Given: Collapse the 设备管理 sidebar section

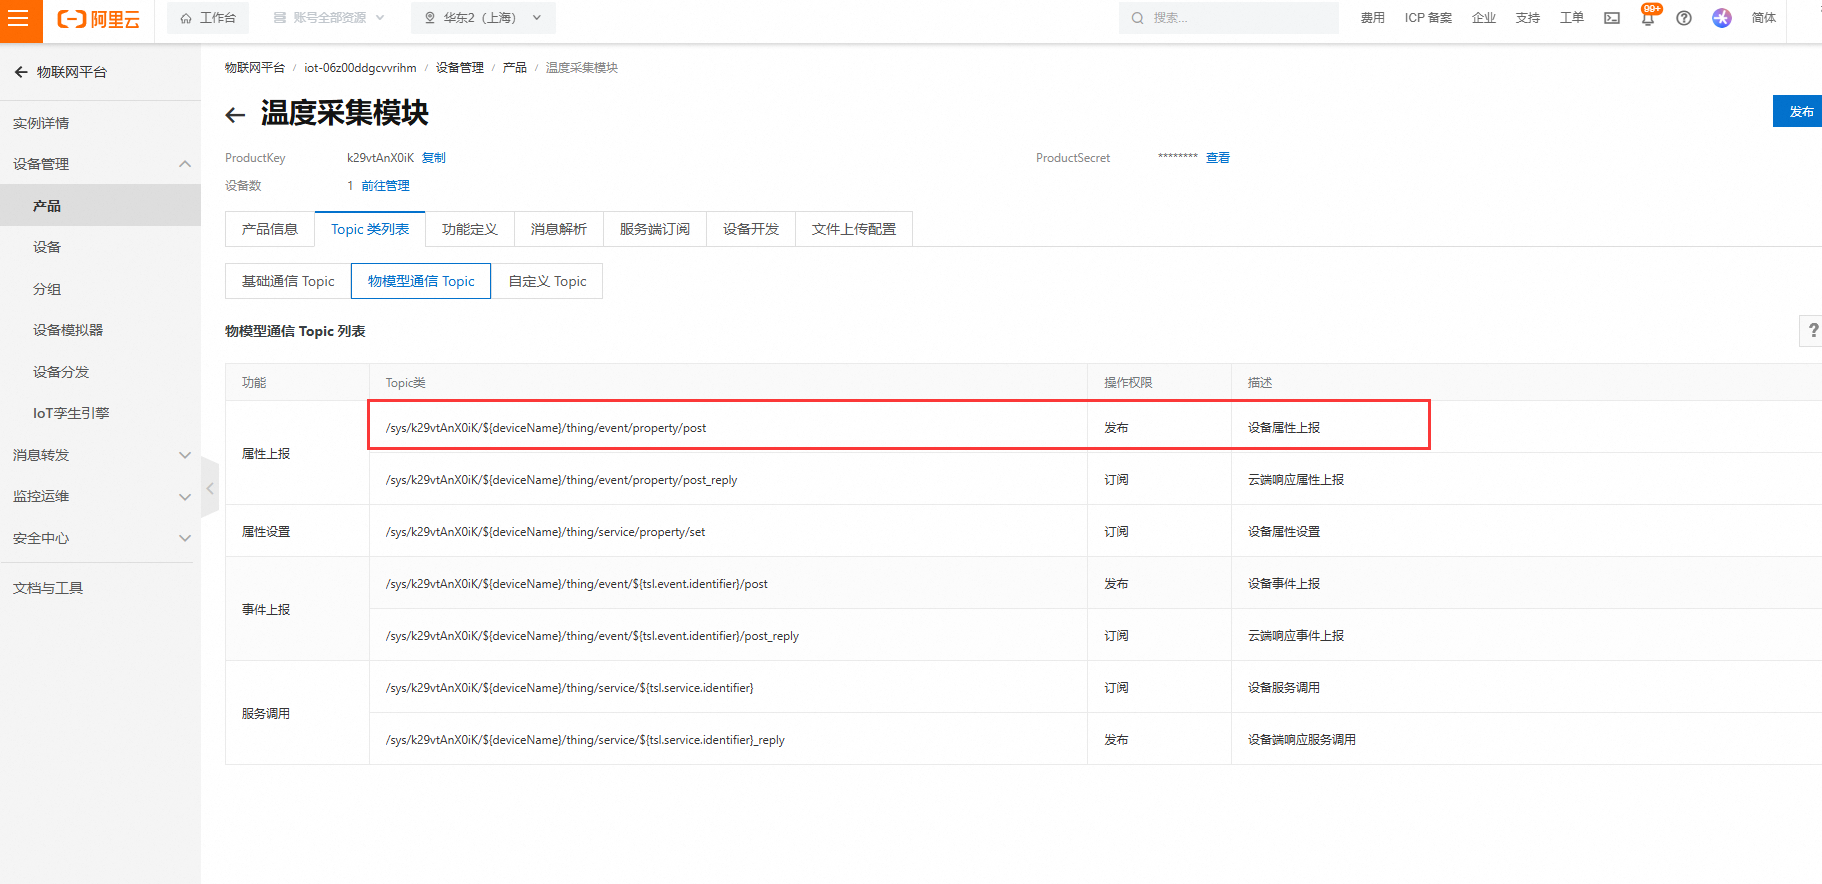Looking at the screenshot, I should [x=184, y=164].
